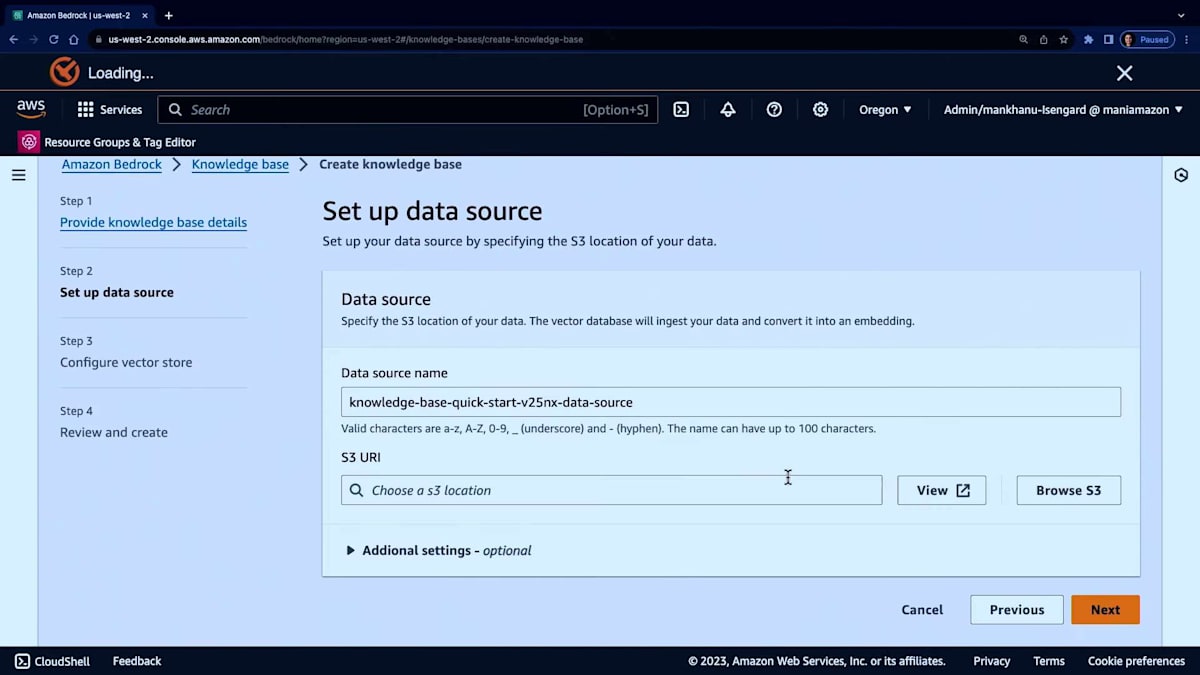This screenshot has height=675, width=1200.
Task: Open Cookie preferences in footer
Action: pos(1136,661)
